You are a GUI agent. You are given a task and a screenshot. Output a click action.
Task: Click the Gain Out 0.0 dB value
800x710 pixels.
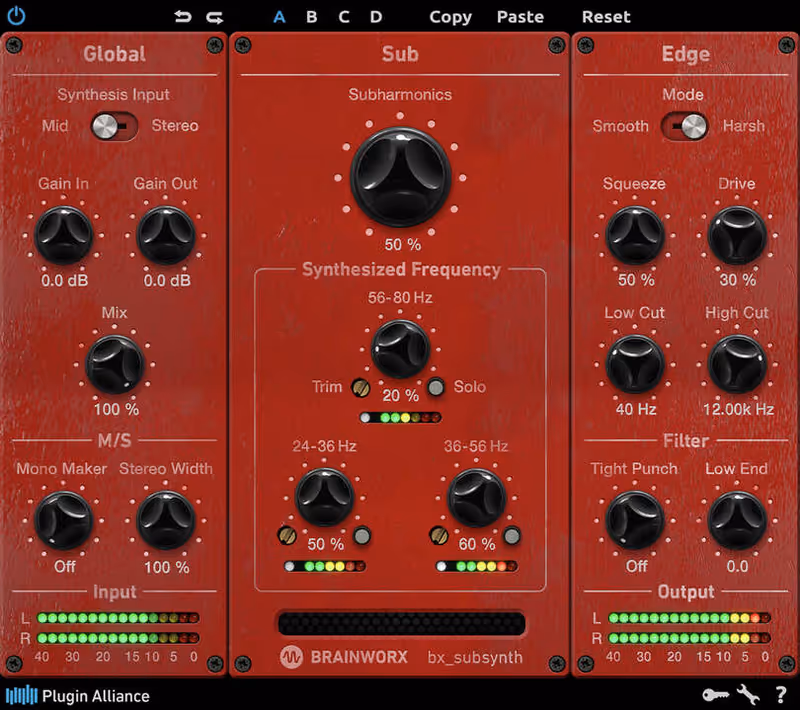[x=167, y=280]
